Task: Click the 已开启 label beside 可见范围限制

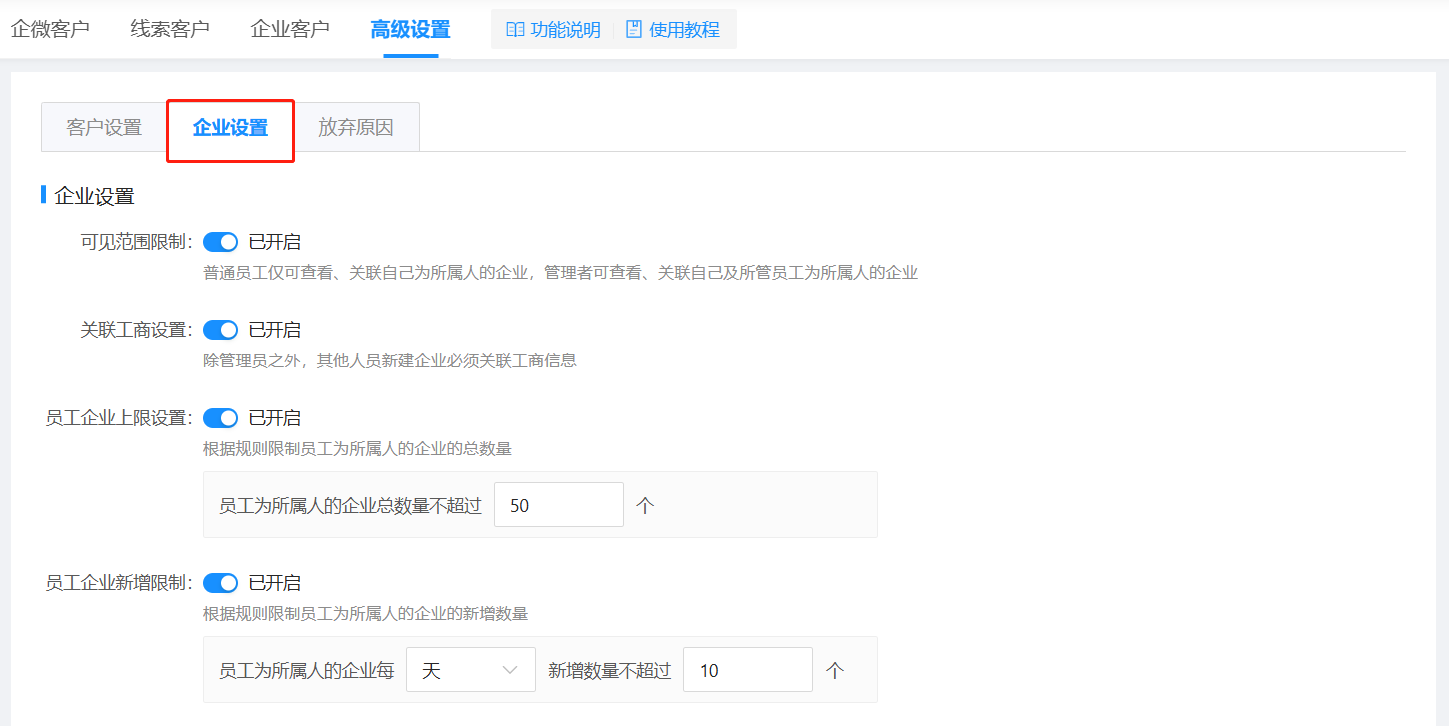Action: (274, 242)
